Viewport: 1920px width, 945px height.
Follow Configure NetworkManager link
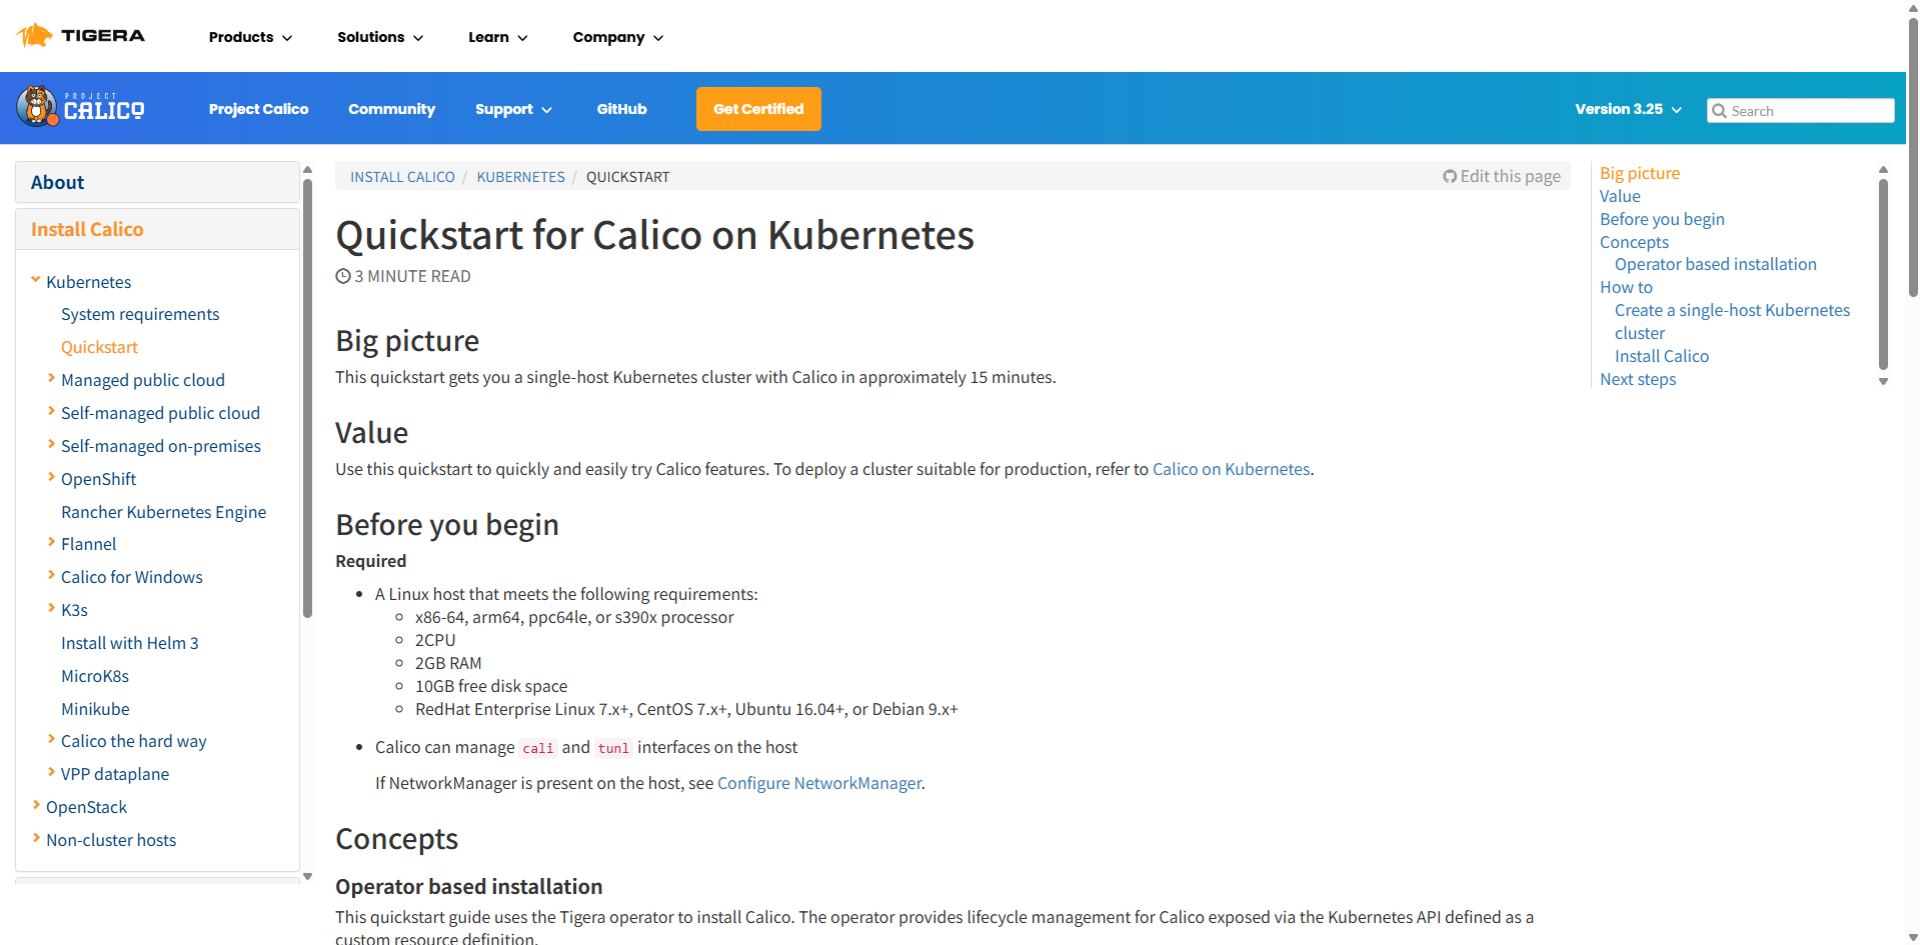(819, 783)
